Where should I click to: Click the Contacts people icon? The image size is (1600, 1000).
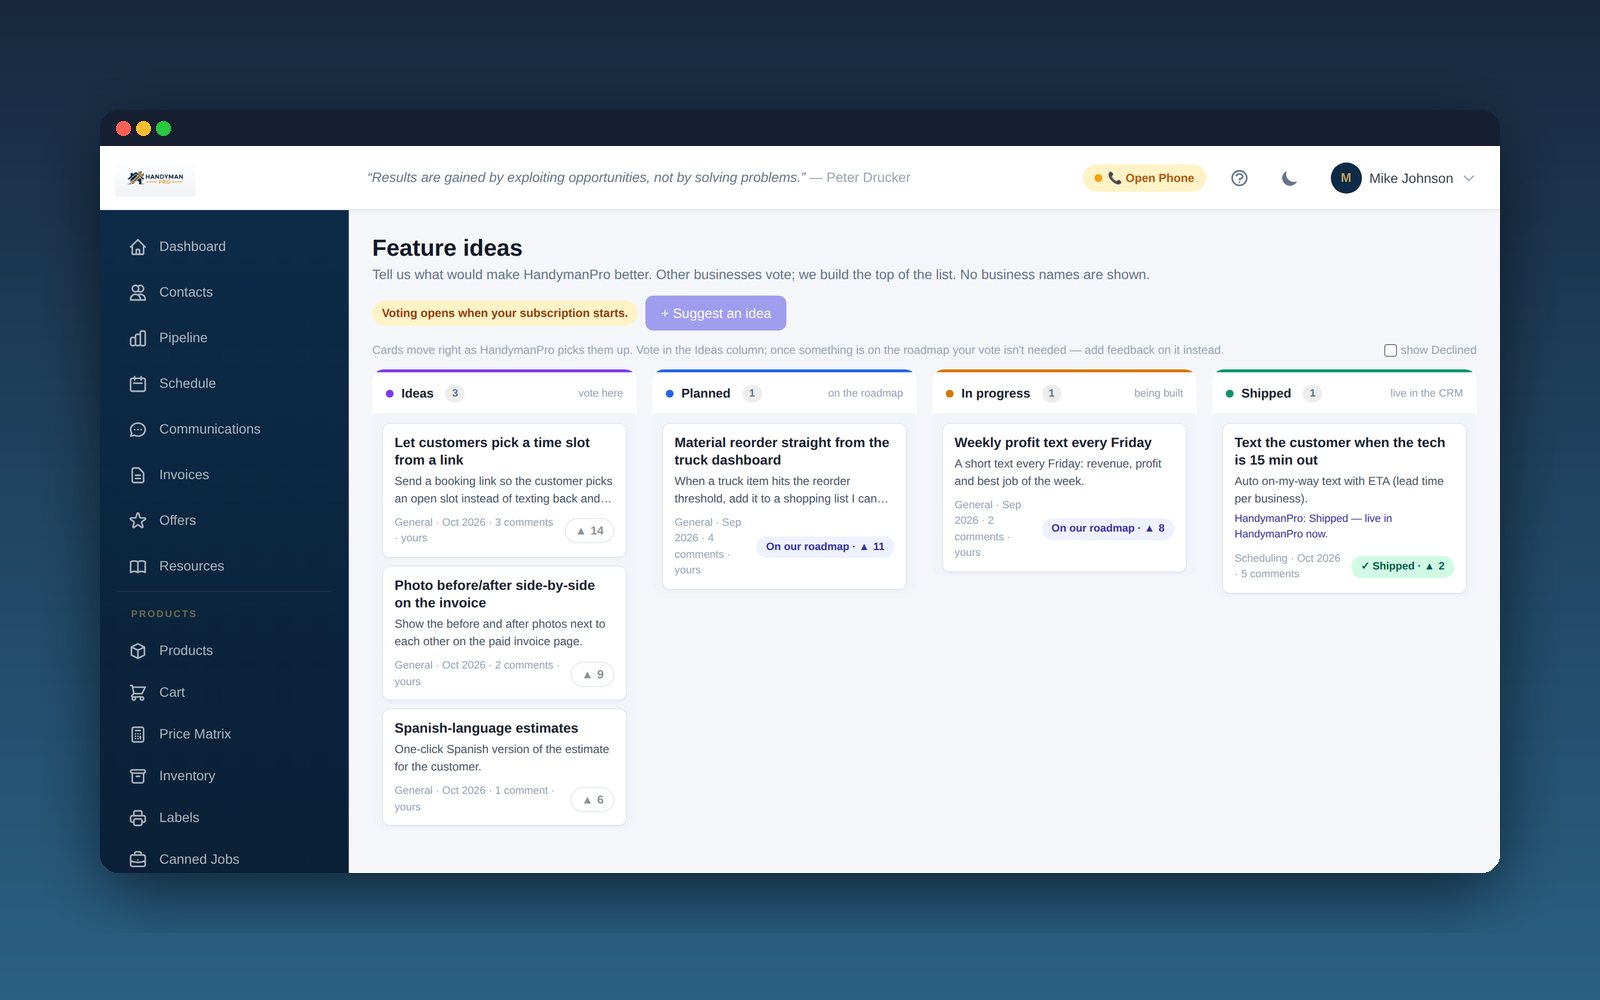138,292
